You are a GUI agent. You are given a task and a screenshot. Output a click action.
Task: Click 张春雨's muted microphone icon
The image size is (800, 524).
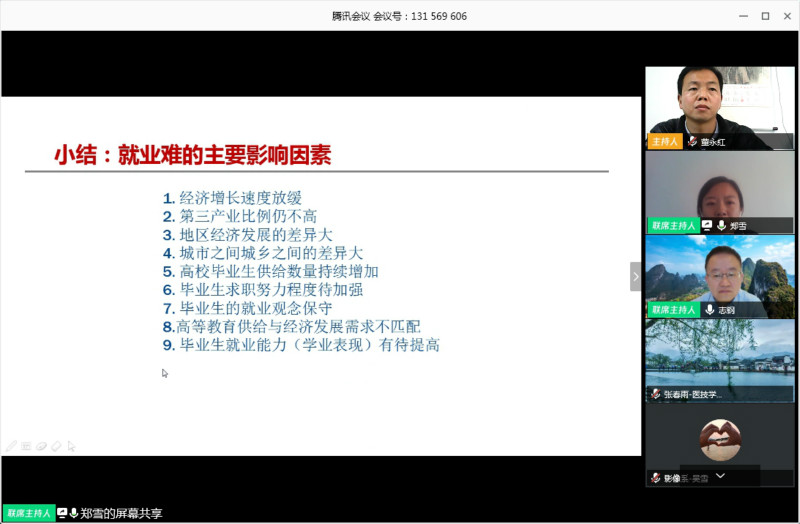(x=655, y=395)
